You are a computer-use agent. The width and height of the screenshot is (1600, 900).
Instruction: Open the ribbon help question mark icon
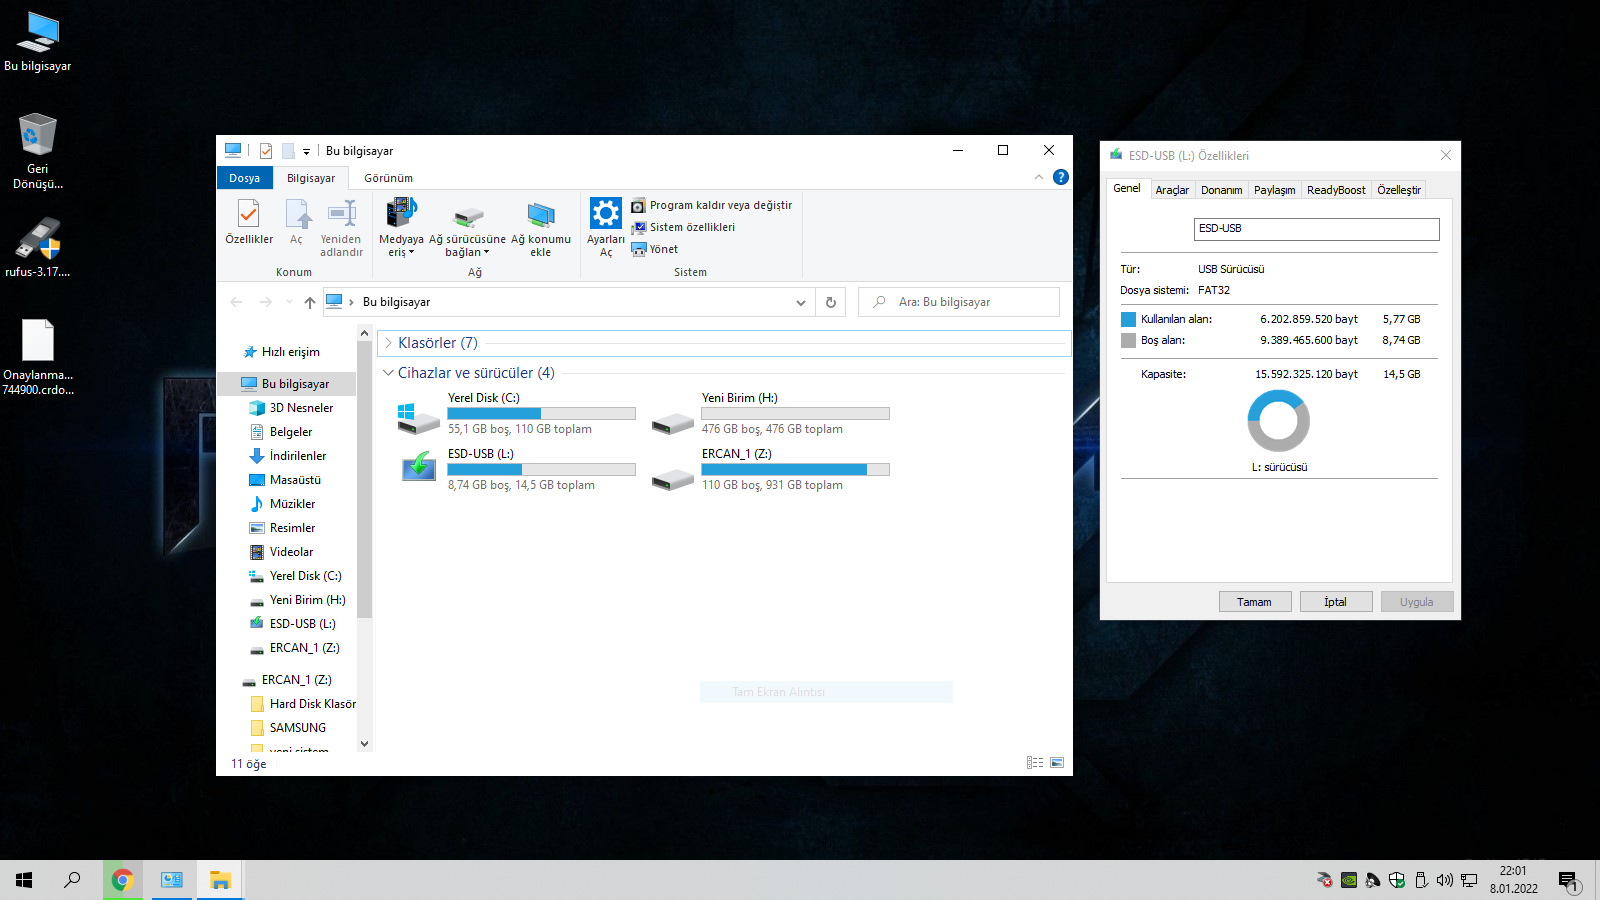tap(1061, 177)
